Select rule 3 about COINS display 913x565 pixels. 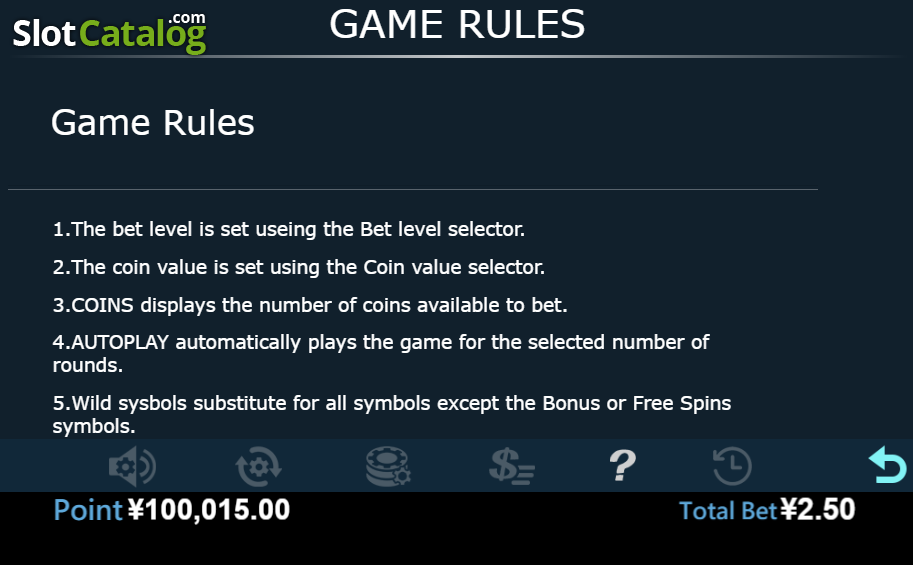click(x=310, y=305)
